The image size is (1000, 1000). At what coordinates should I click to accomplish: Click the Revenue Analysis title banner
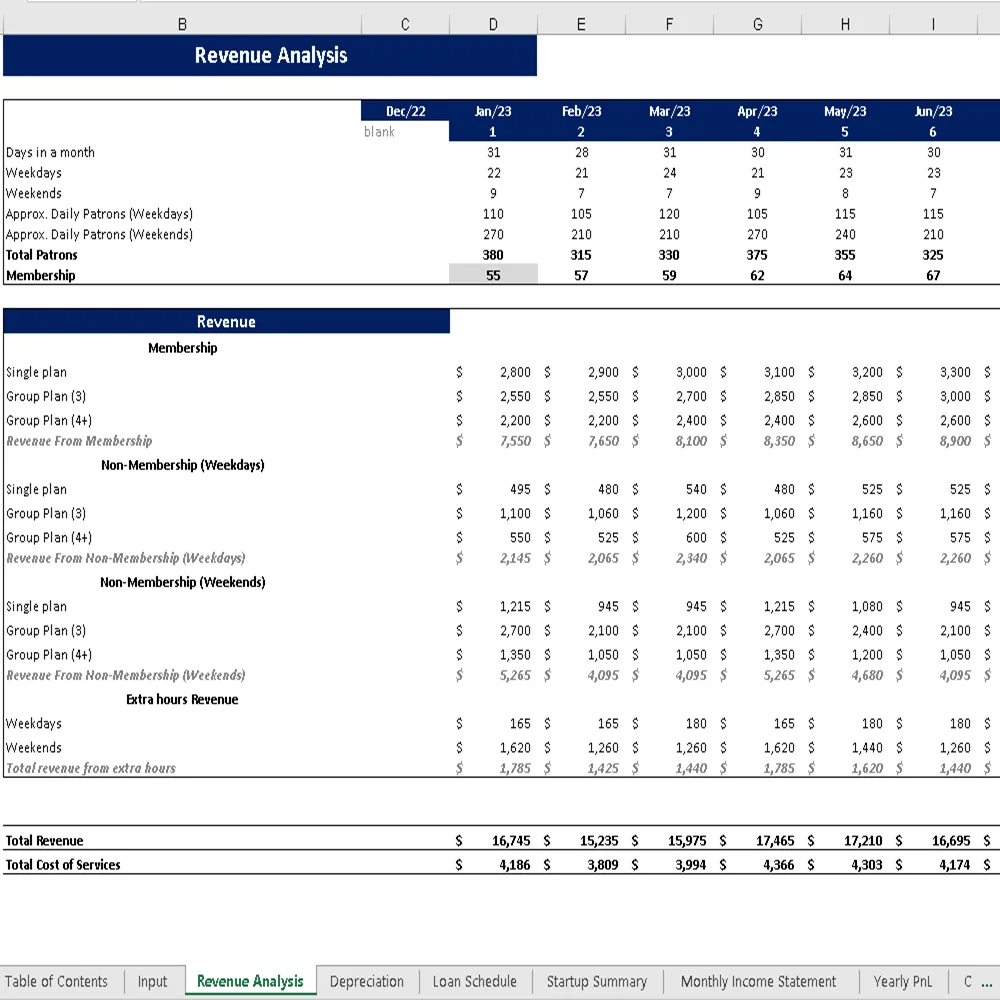coord(270,56)
